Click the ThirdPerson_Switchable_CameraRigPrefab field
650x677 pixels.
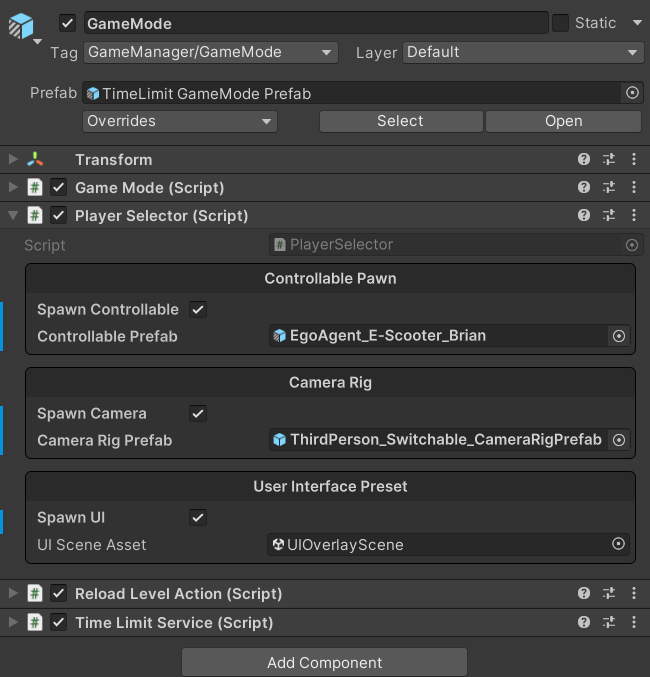pyautogui.click(x=438, y=440)
